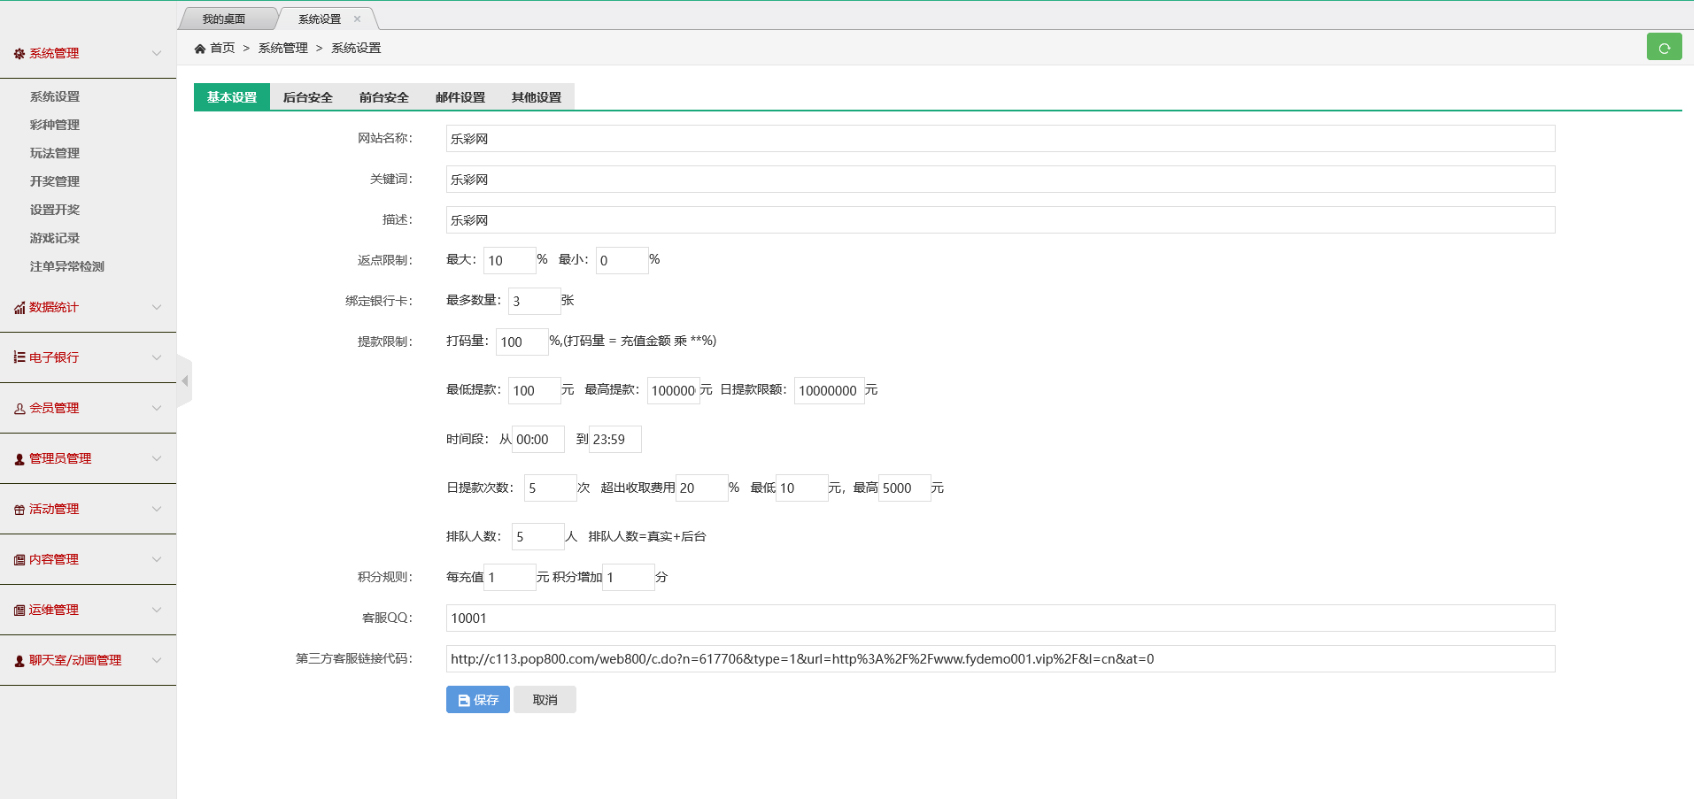Click the 网站名称 input field

click(1000, 139)
